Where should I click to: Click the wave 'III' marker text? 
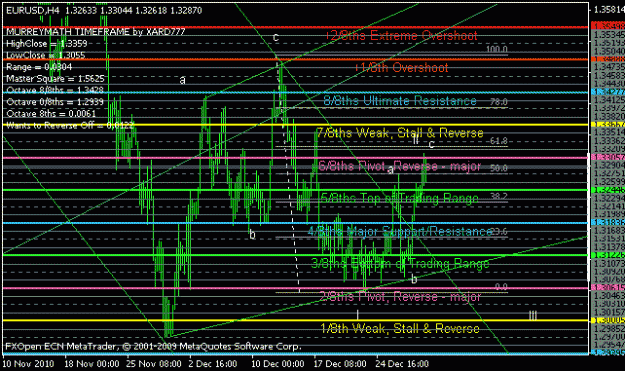[x=533, y=316]
